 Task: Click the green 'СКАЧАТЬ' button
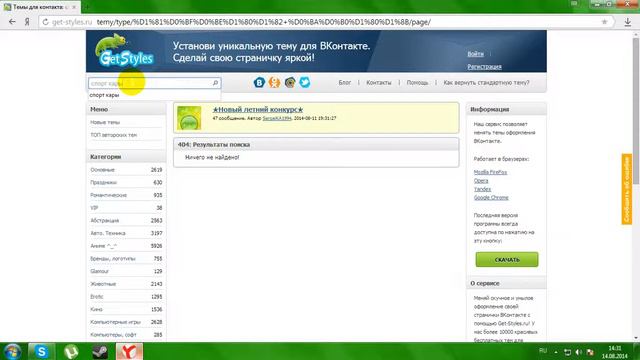point(507,260)
